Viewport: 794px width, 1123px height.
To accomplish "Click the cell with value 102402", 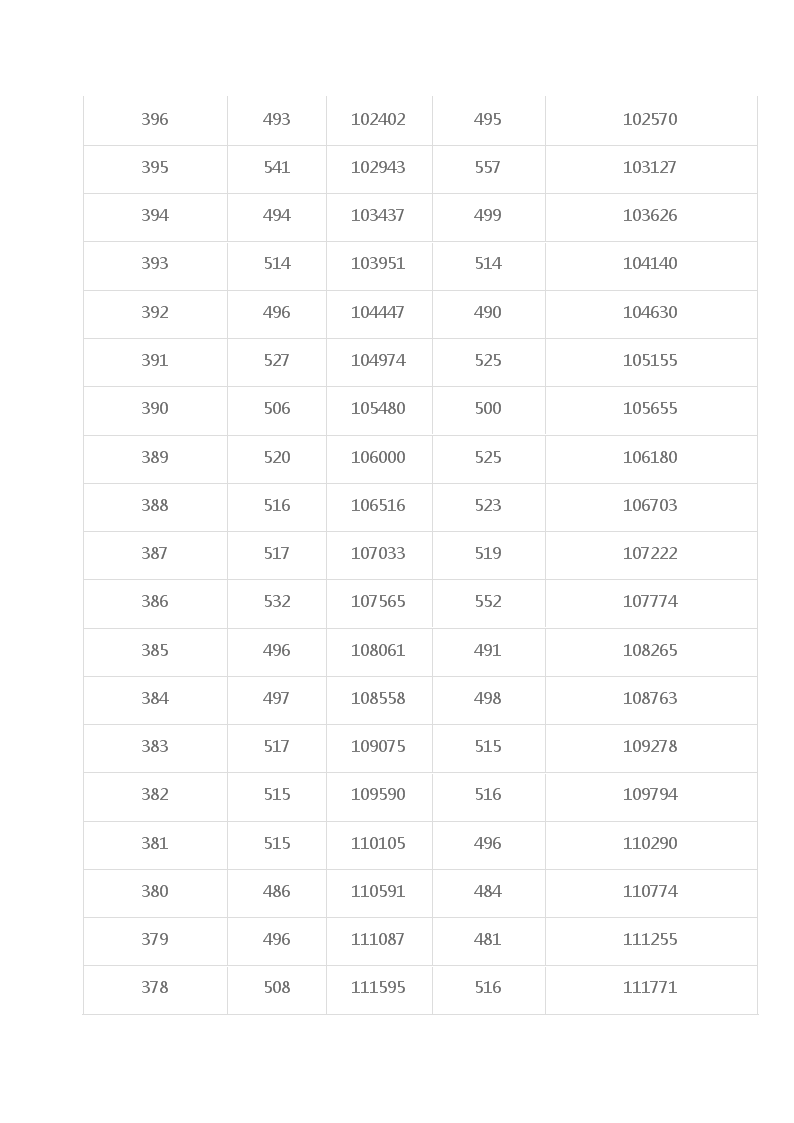I will (379, 120).
